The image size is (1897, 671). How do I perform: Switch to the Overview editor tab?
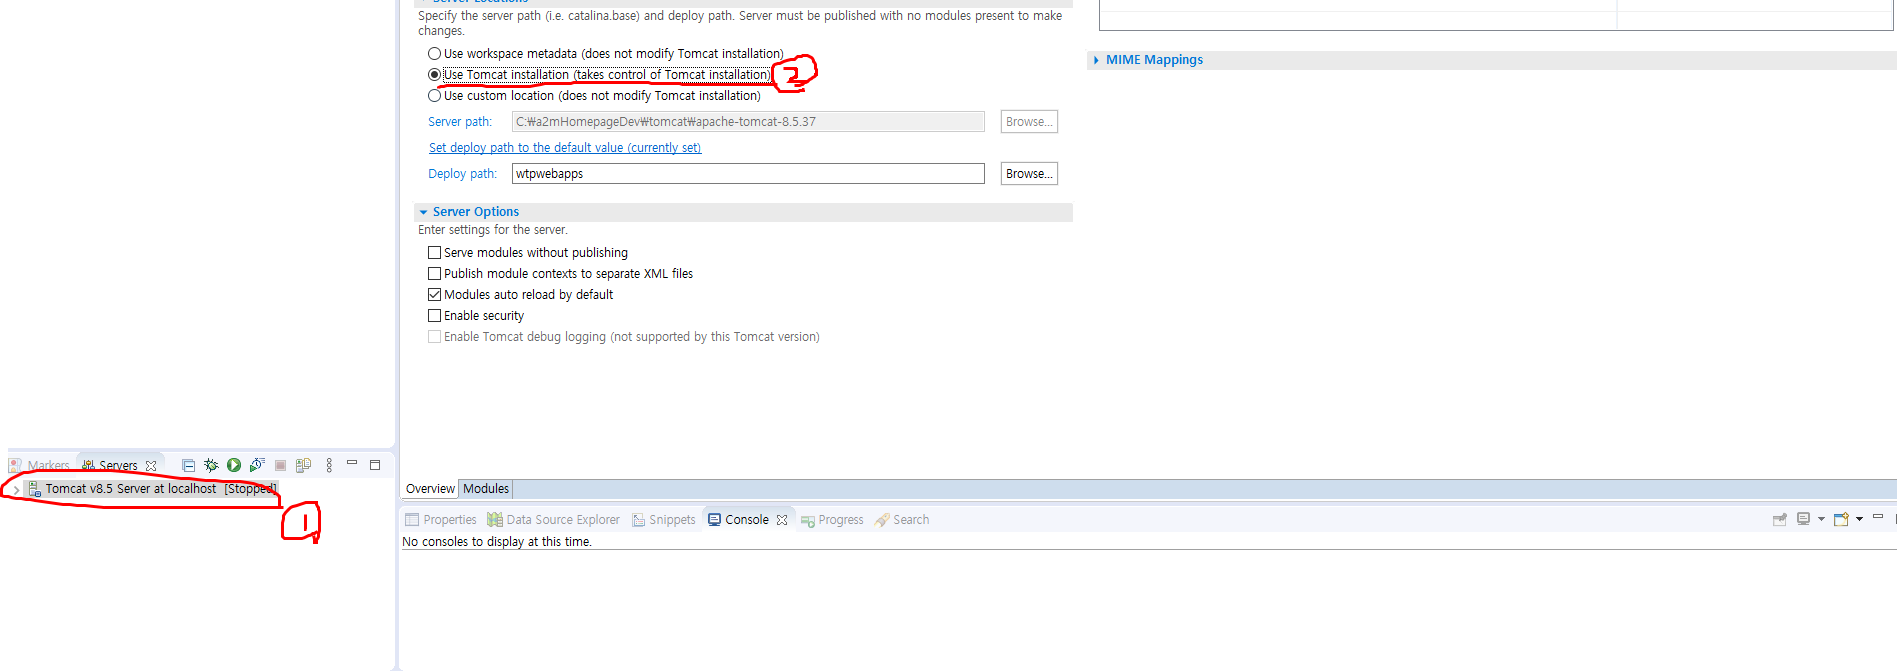tap(430, 489)
